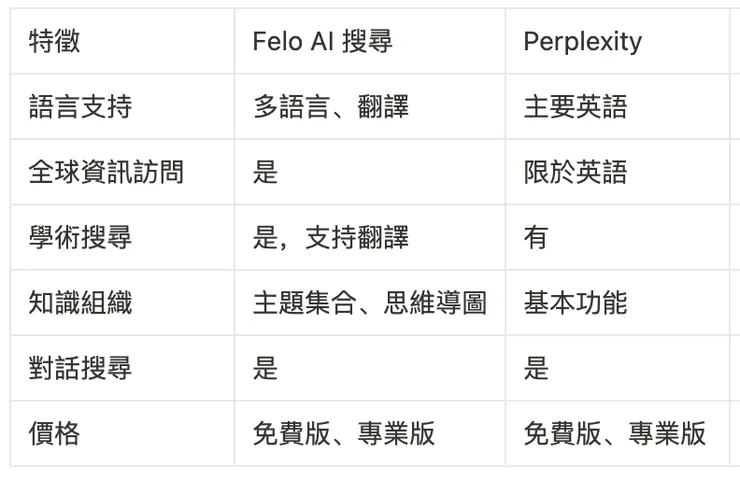Click the 特徵 header cell
Screen dimensions: 740x478
[x=55, y=42]
